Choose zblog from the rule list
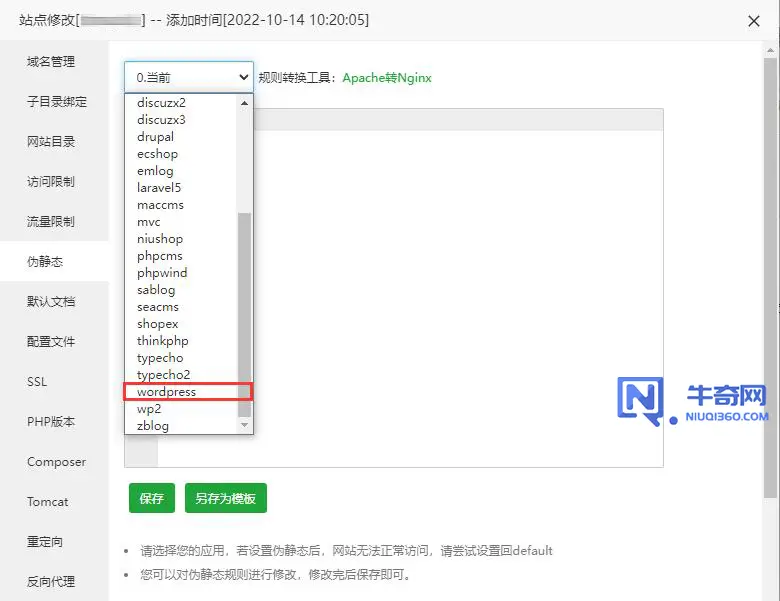Viewport: 780px width, 601px height. pos(181,426)
